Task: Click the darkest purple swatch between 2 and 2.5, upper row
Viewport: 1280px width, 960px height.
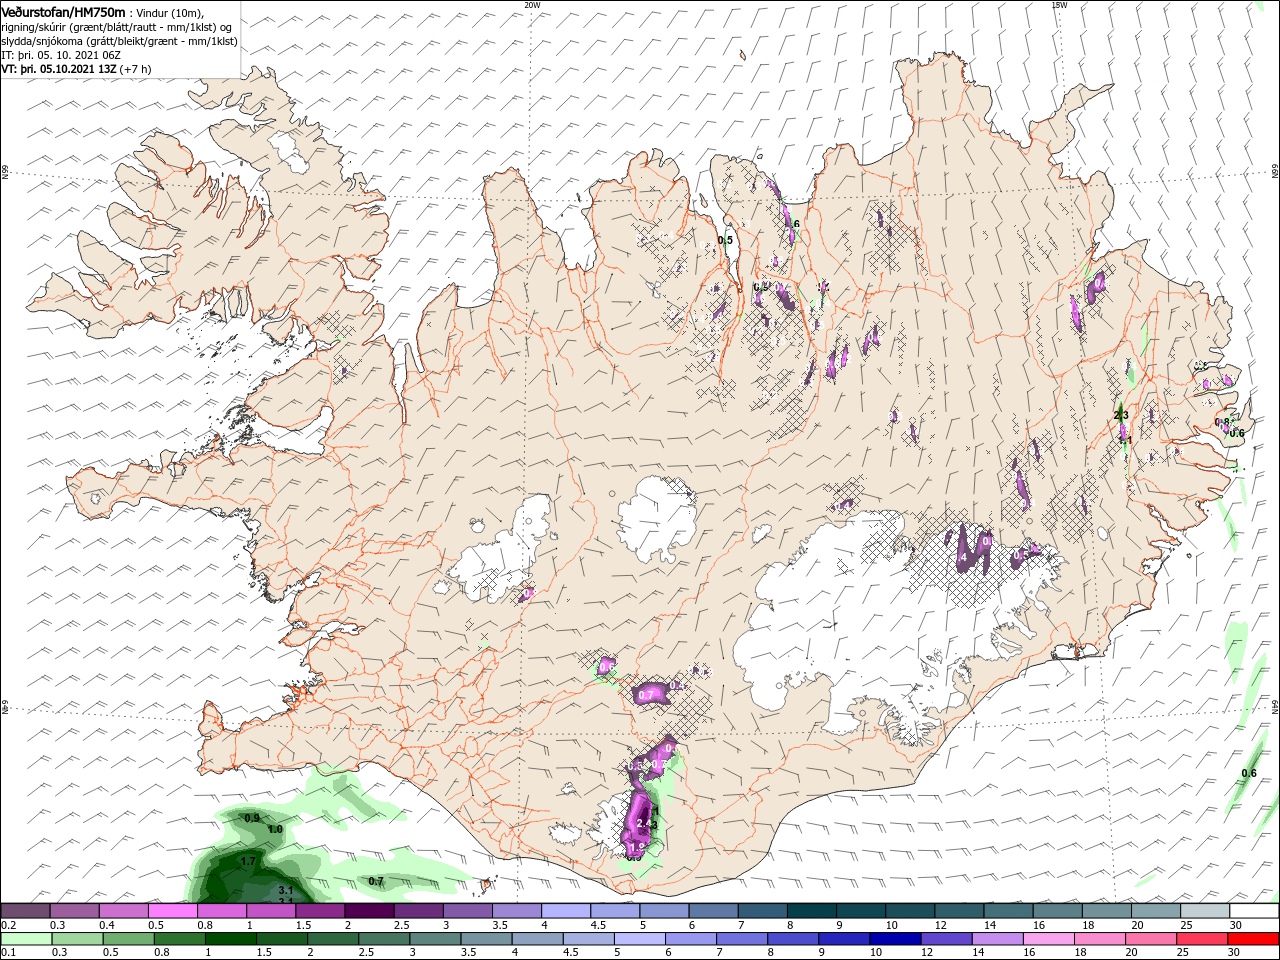Action: 368,911
